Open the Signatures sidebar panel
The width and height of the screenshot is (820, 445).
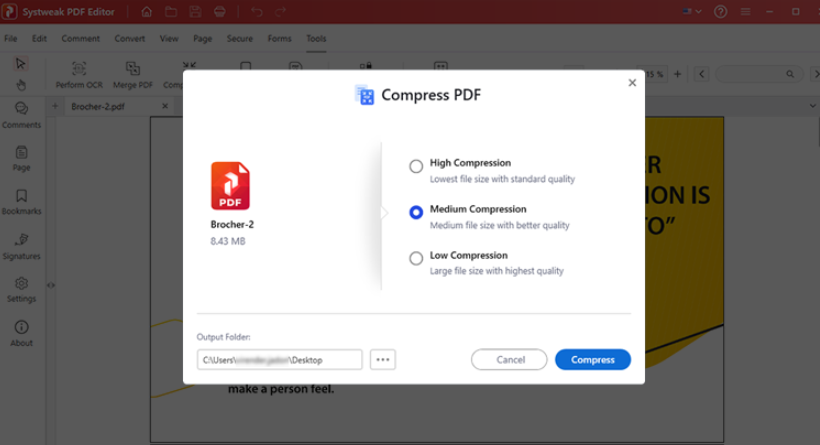(x=21, y=246)
